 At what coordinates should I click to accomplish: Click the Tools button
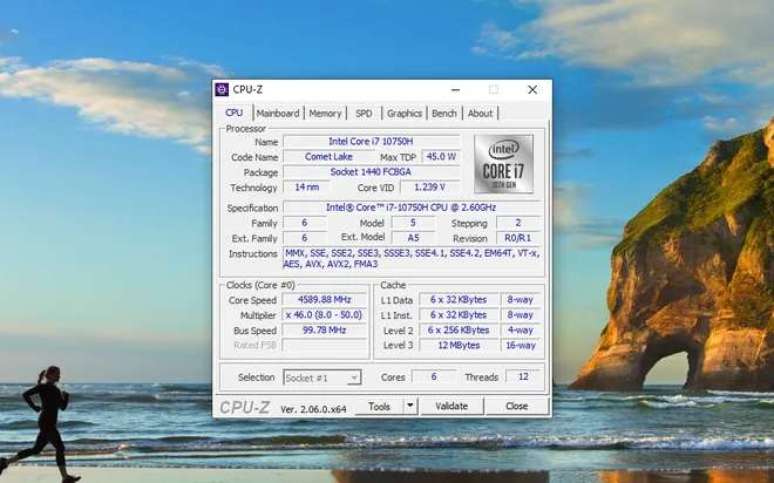[x=379, y=406]
